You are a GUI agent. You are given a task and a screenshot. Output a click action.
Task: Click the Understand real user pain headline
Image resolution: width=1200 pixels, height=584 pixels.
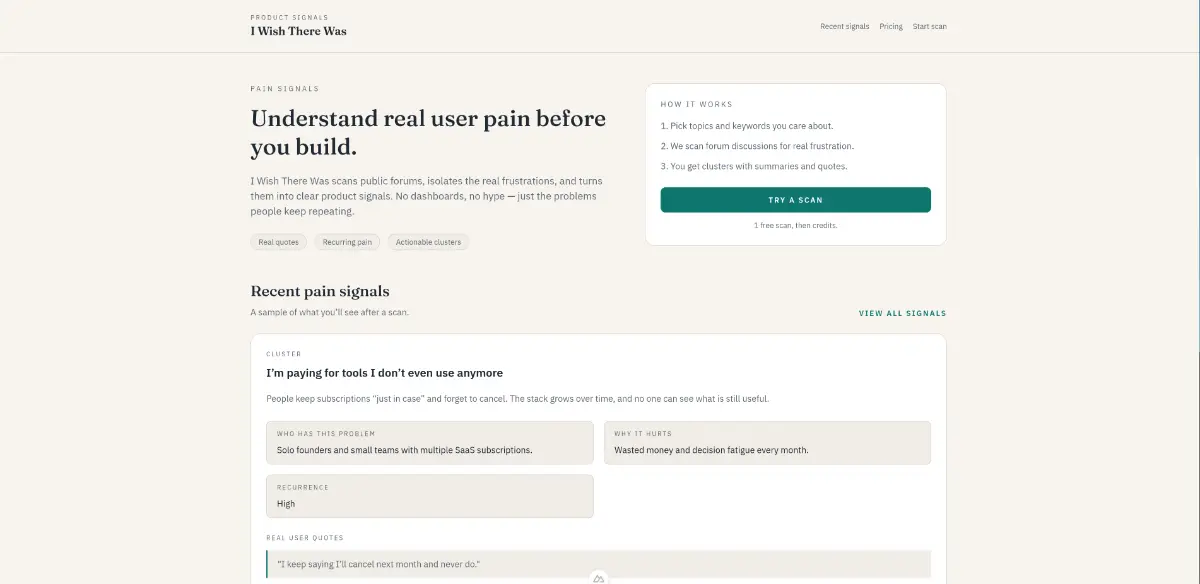click(428, 133)
